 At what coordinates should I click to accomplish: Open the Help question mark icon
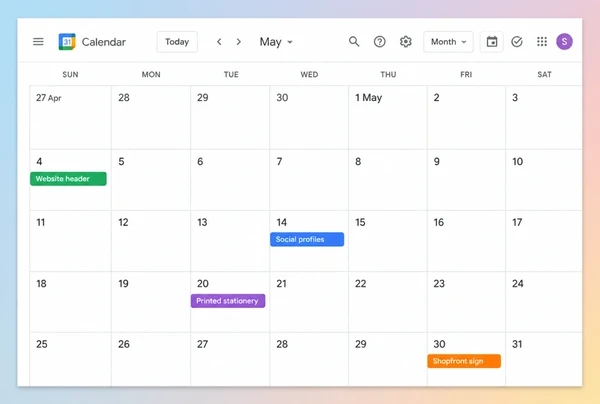click(380, 41)
